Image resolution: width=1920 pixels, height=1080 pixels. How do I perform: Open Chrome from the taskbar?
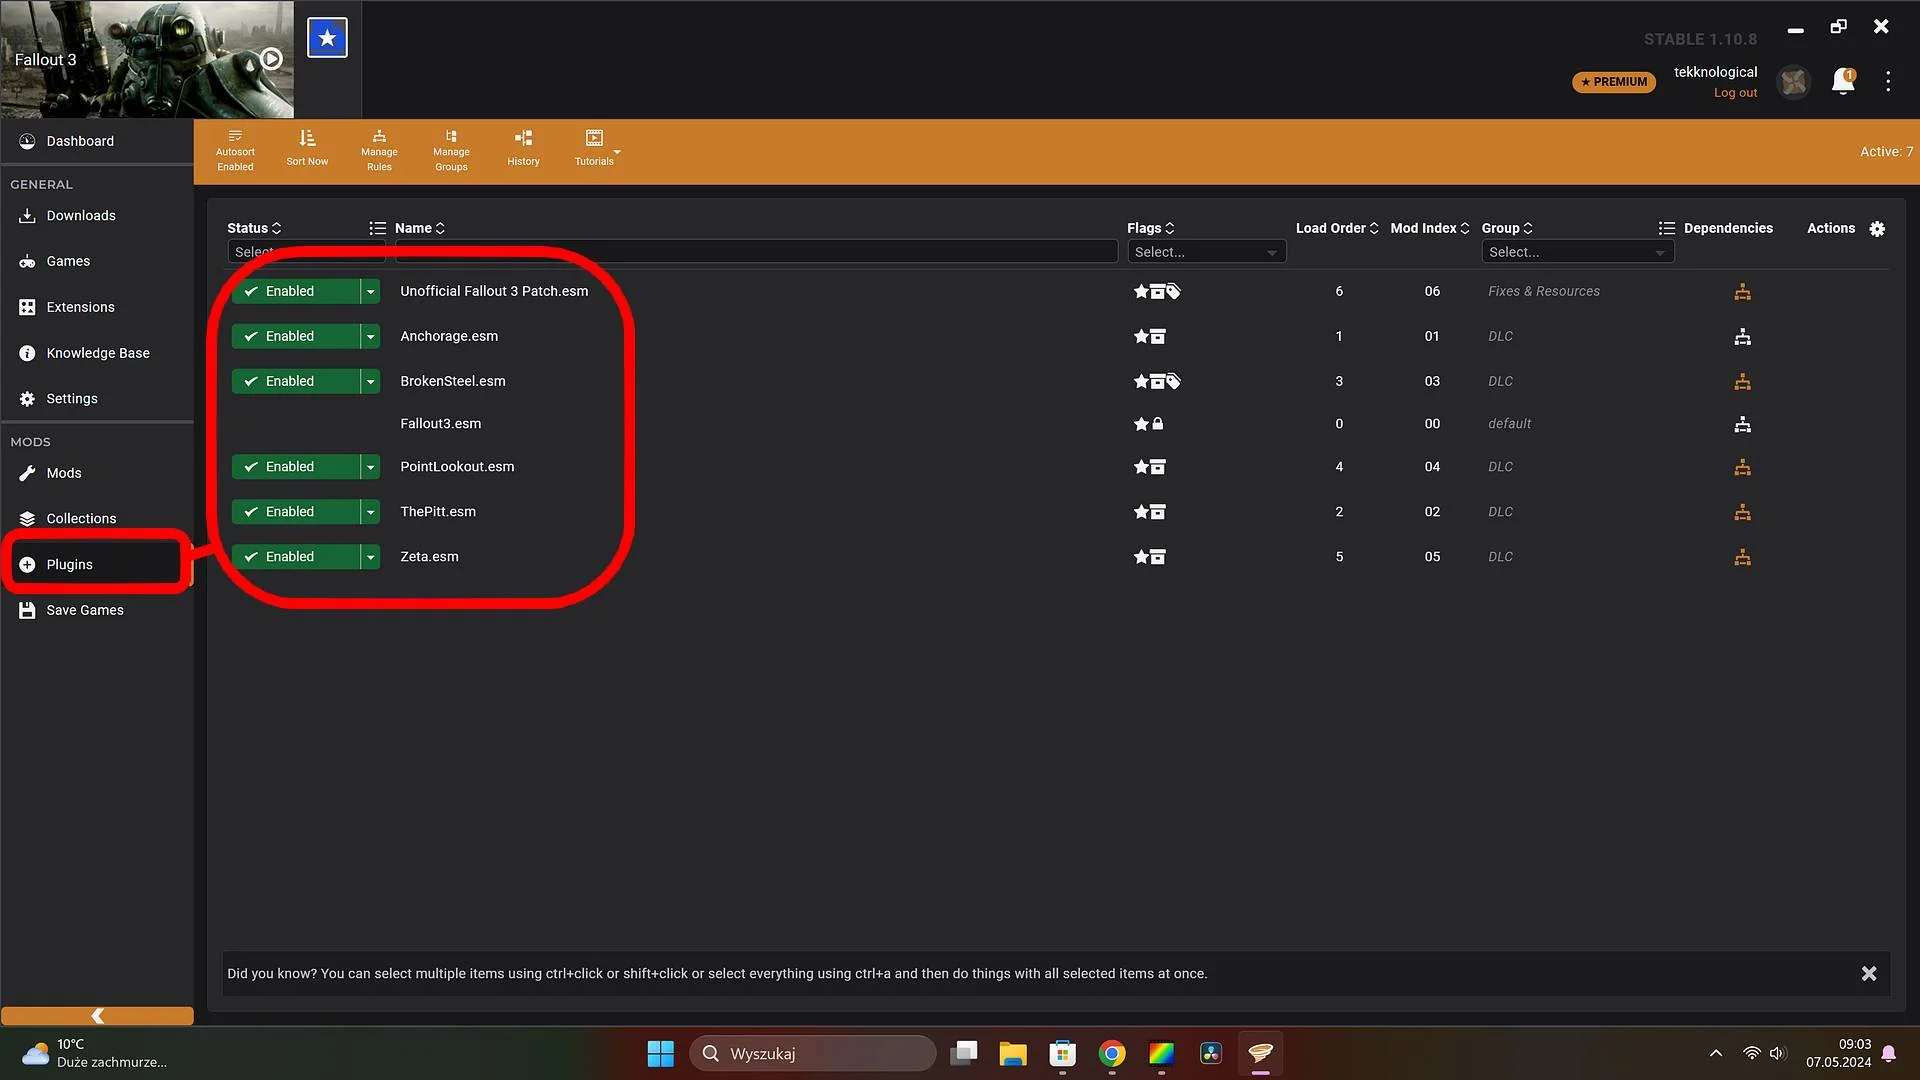1112,1054
